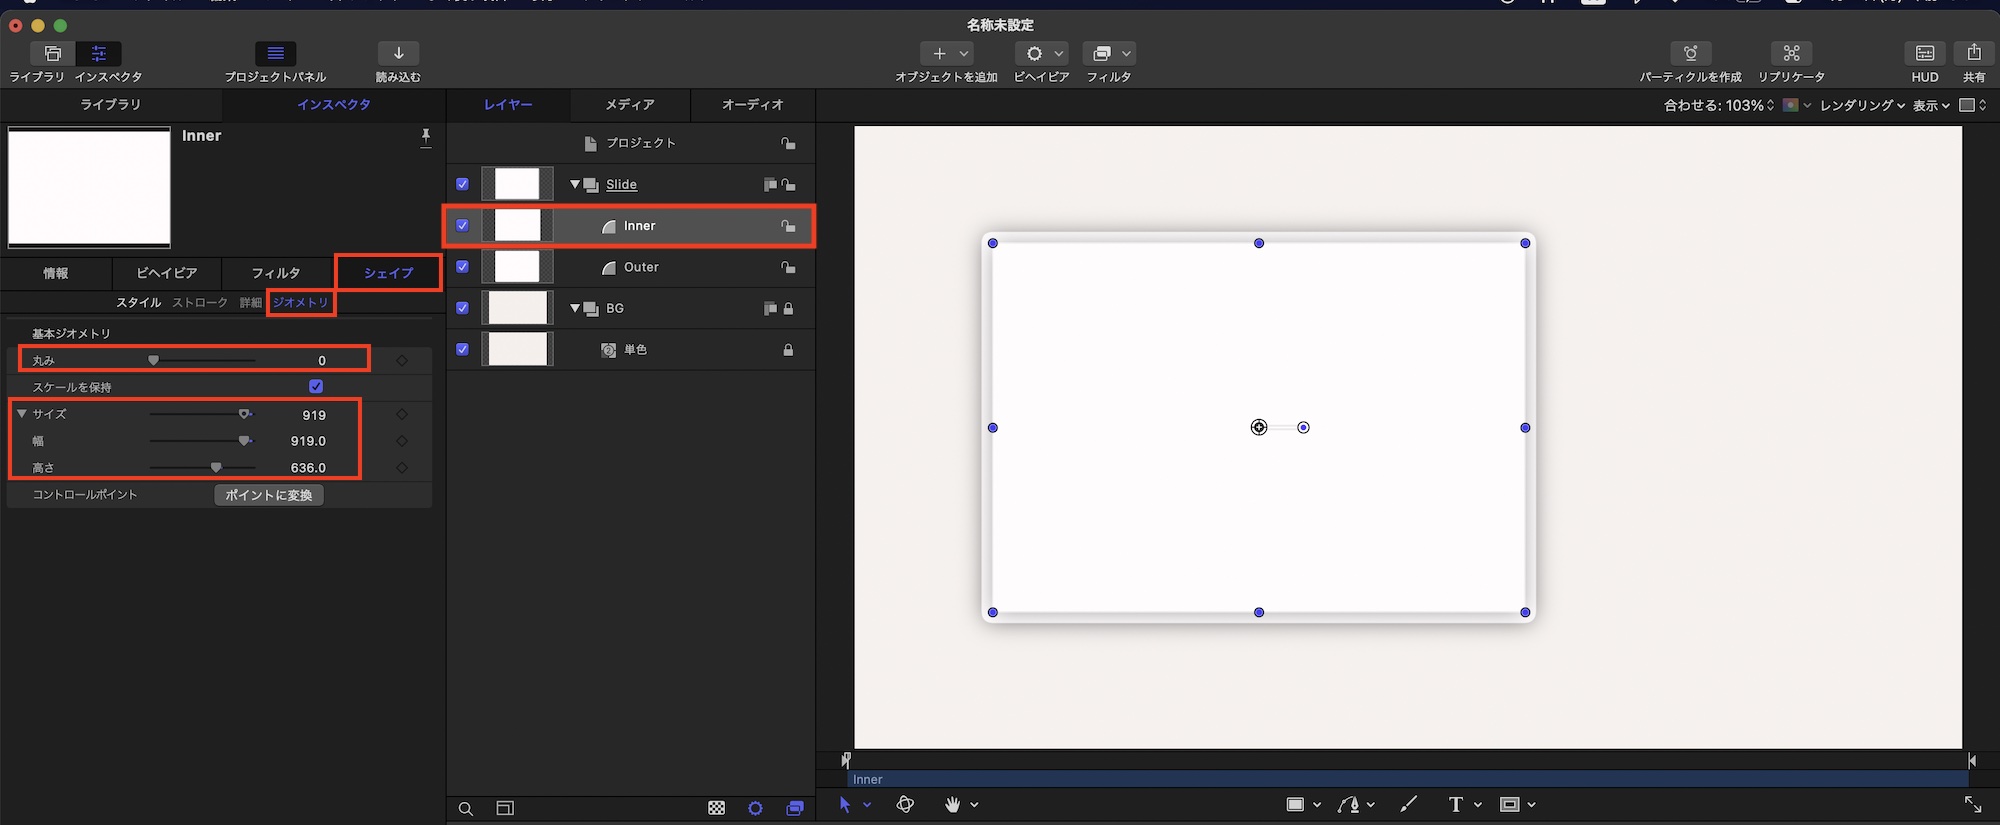The height and width of the screenshot is (825, 2000).
Task: Click the lock icon on Inner layer
Action: pos(788,227)
